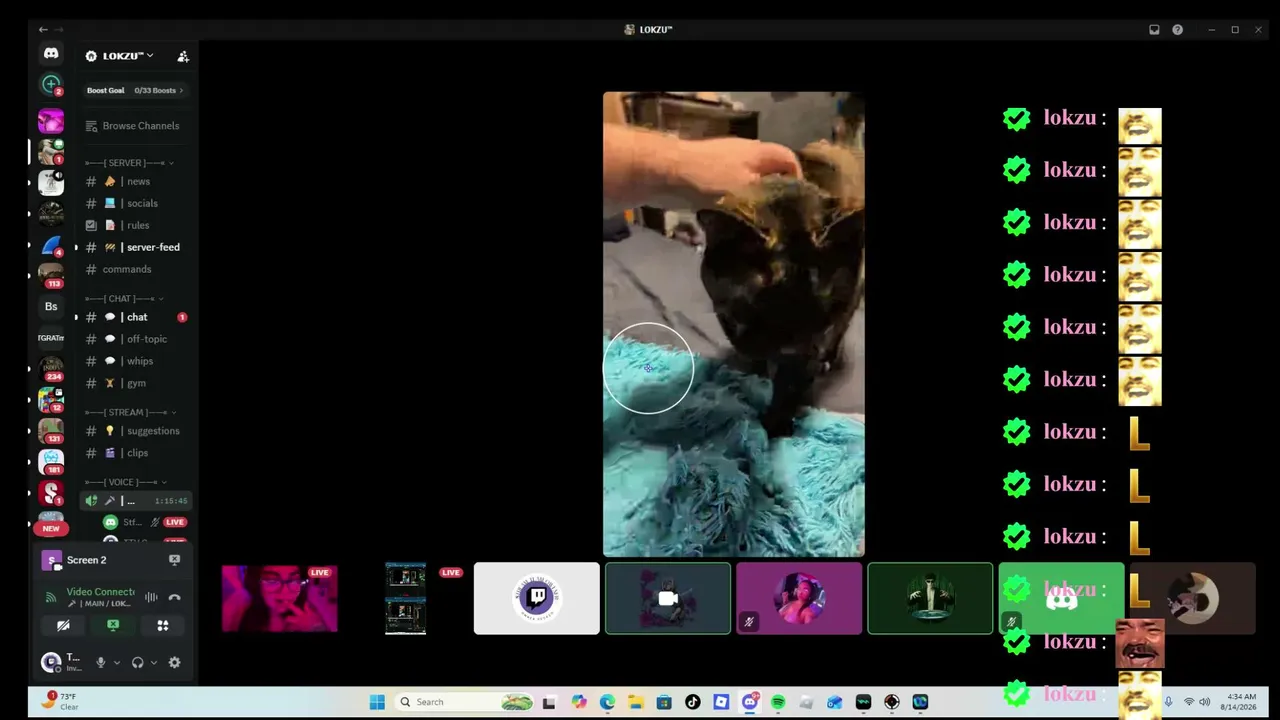Disconnect from the voice channel
This screenshot has height=720, width=1280.
(174, 597)
